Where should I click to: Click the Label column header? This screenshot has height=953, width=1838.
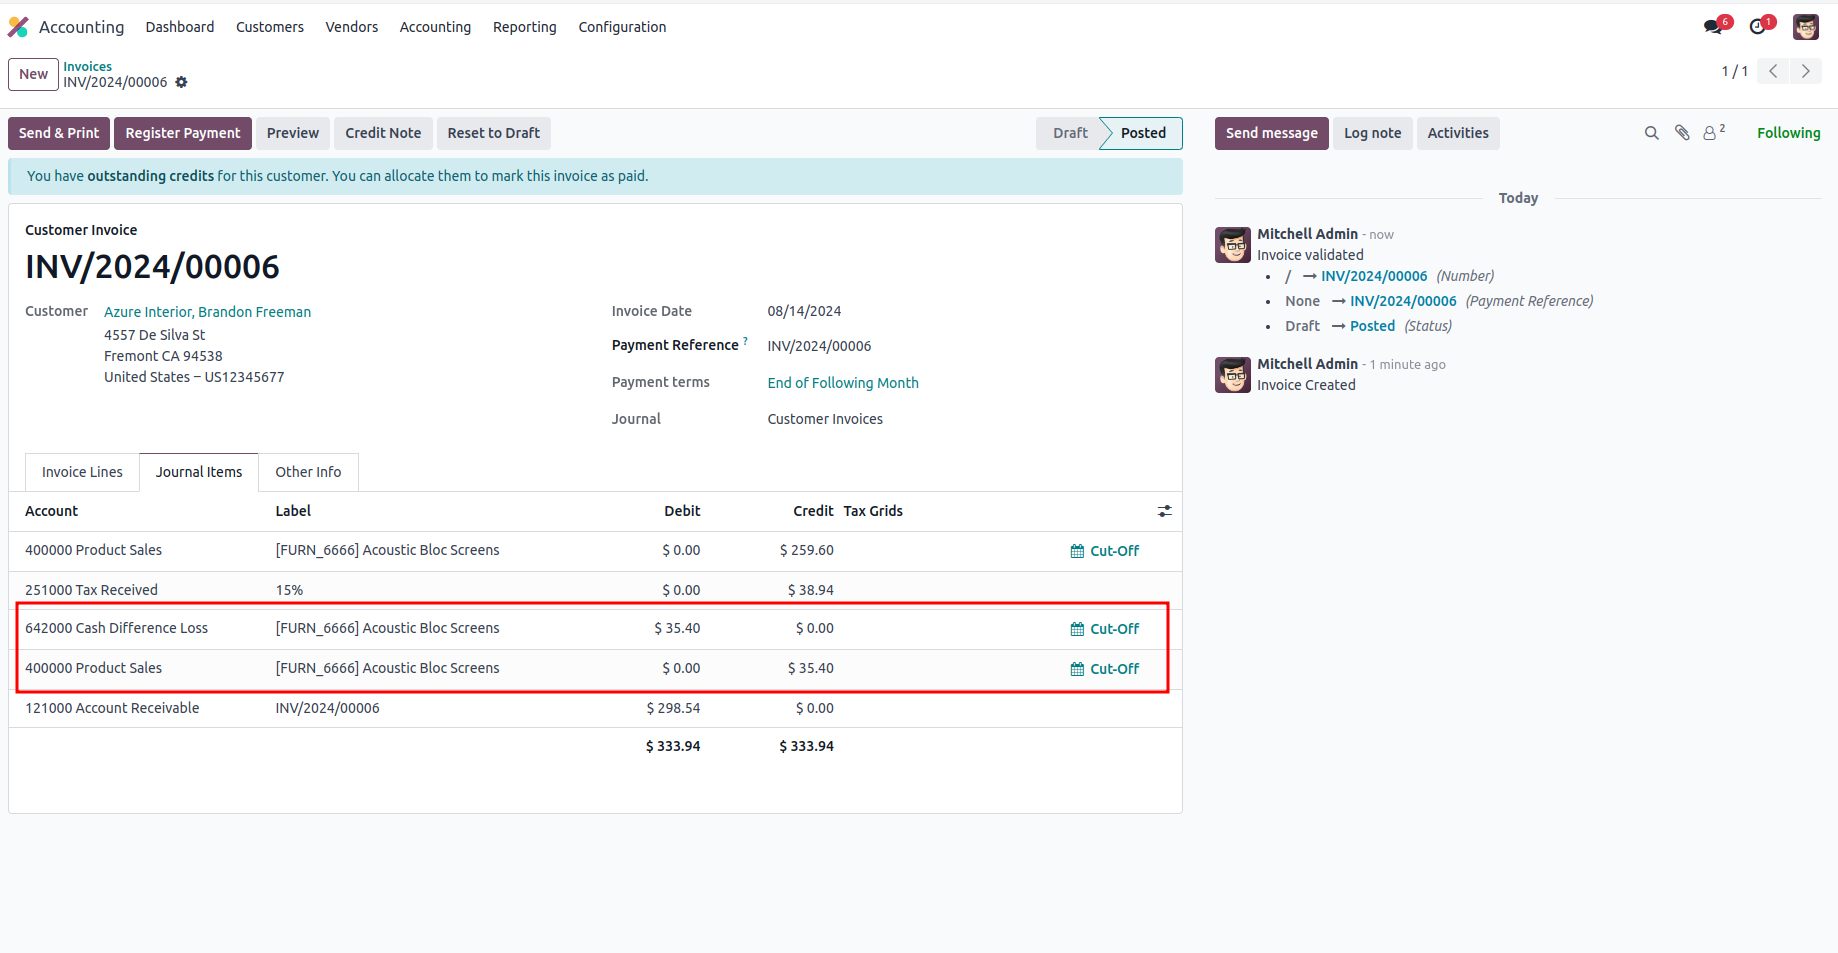[x=293, y=511]
